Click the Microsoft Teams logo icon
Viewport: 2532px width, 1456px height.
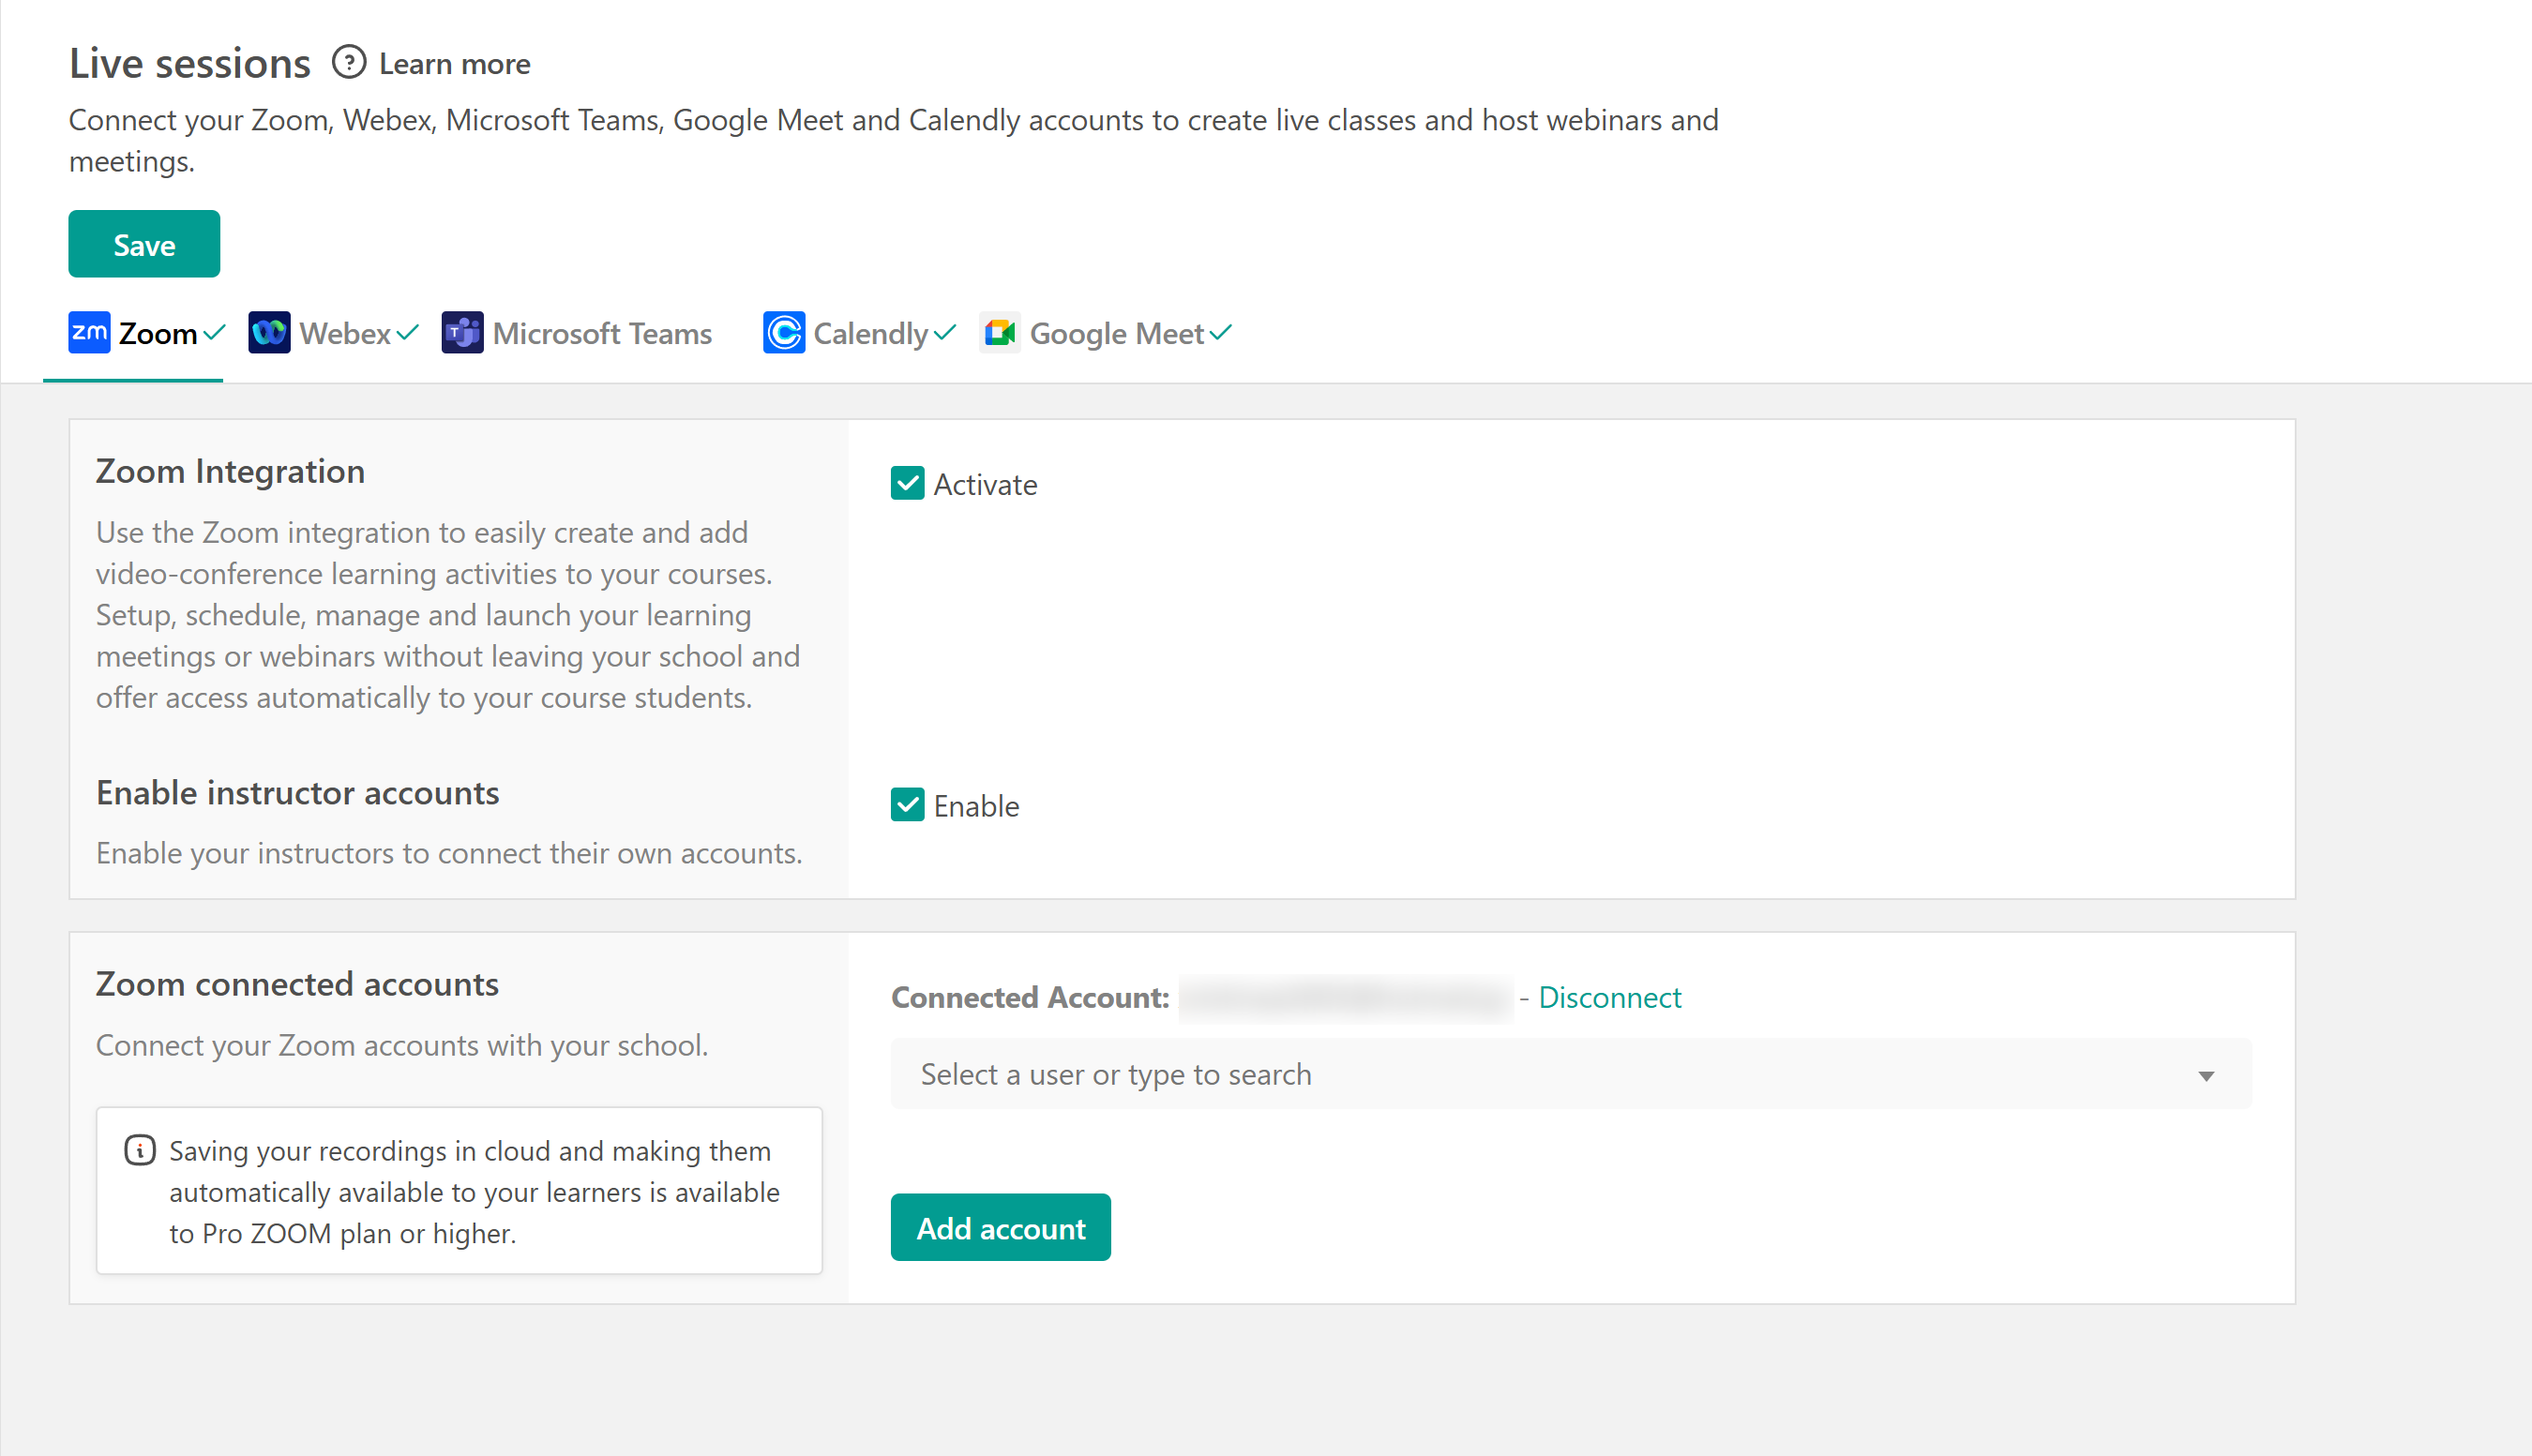462,333
